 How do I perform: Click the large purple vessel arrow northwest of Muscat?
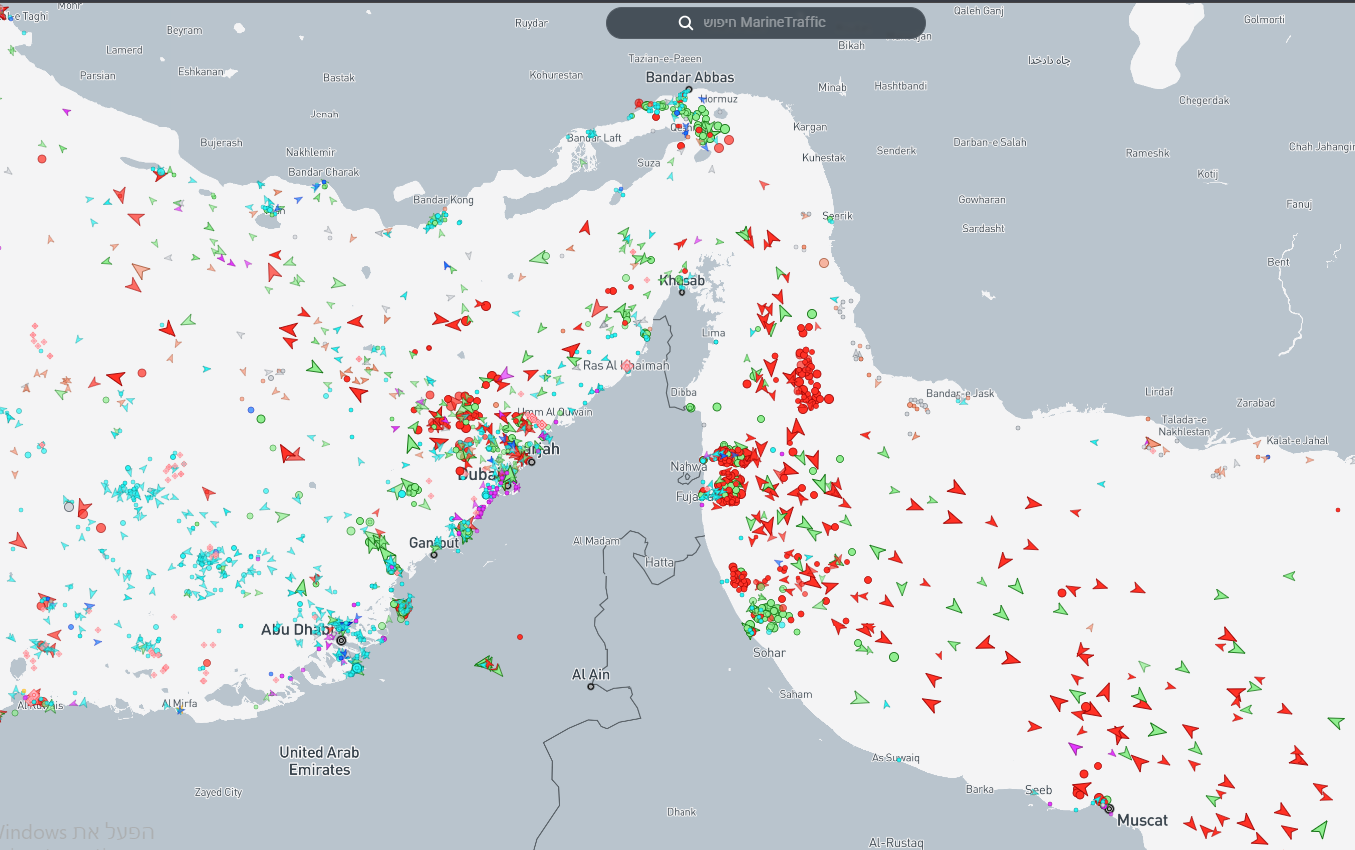[x=1075, y=748]
